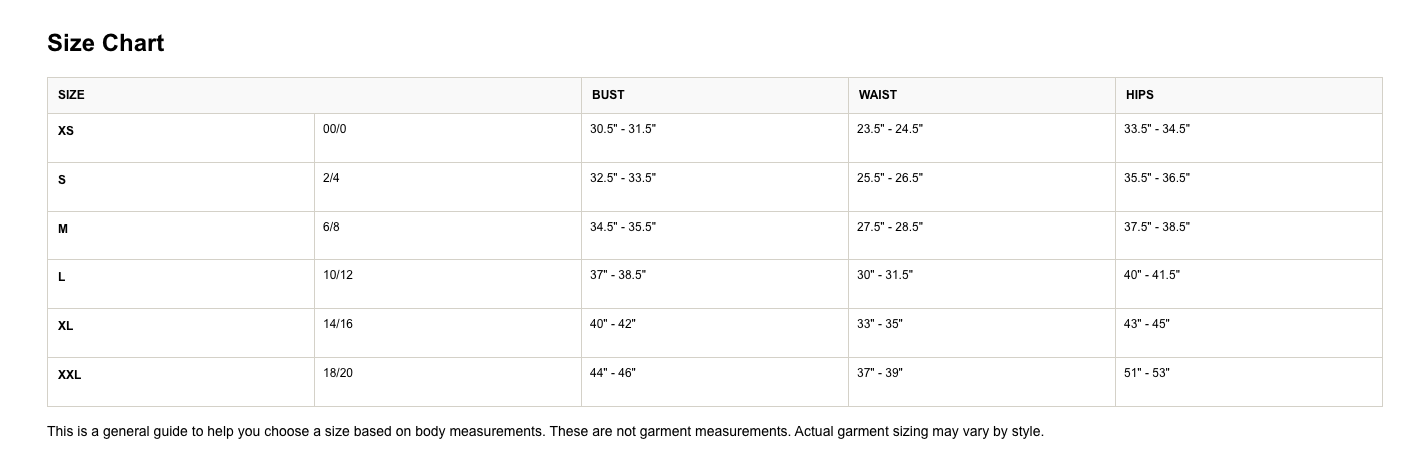Screen dimensions: 1427x454
Task: Click the XS size row label
Action: [66, 131]
